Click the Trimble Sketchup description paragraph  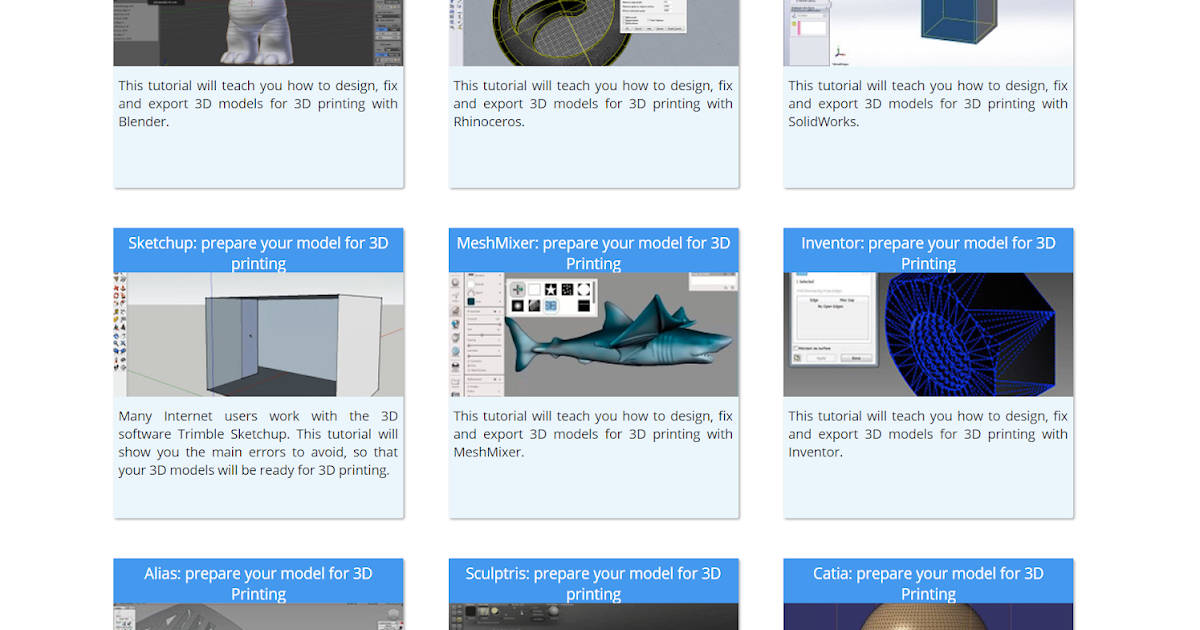tap(258, 443)
